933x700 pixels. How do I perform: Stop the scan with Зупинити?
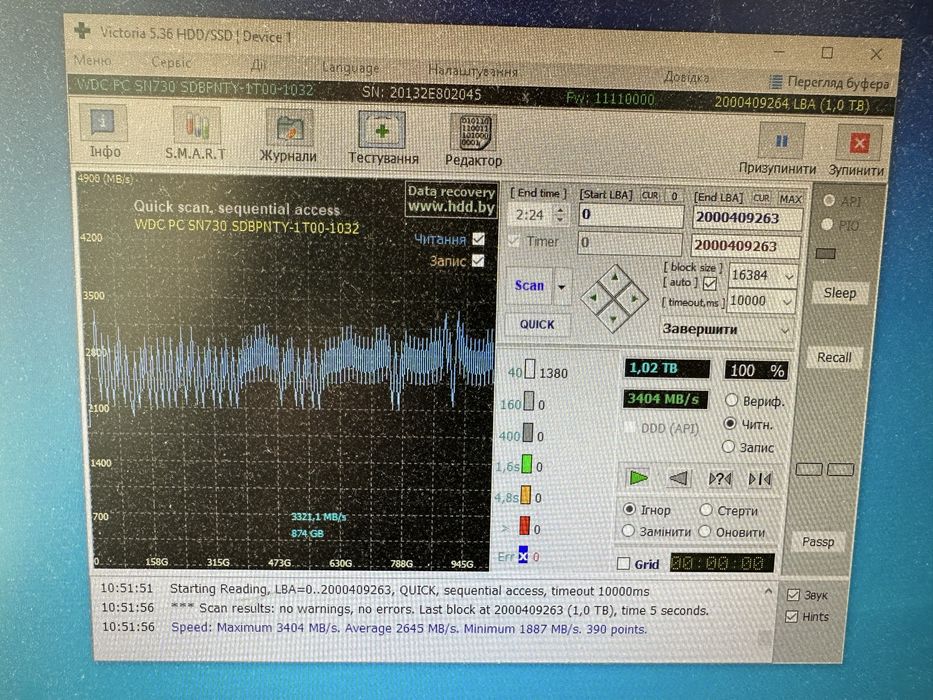tap(857, 151)
